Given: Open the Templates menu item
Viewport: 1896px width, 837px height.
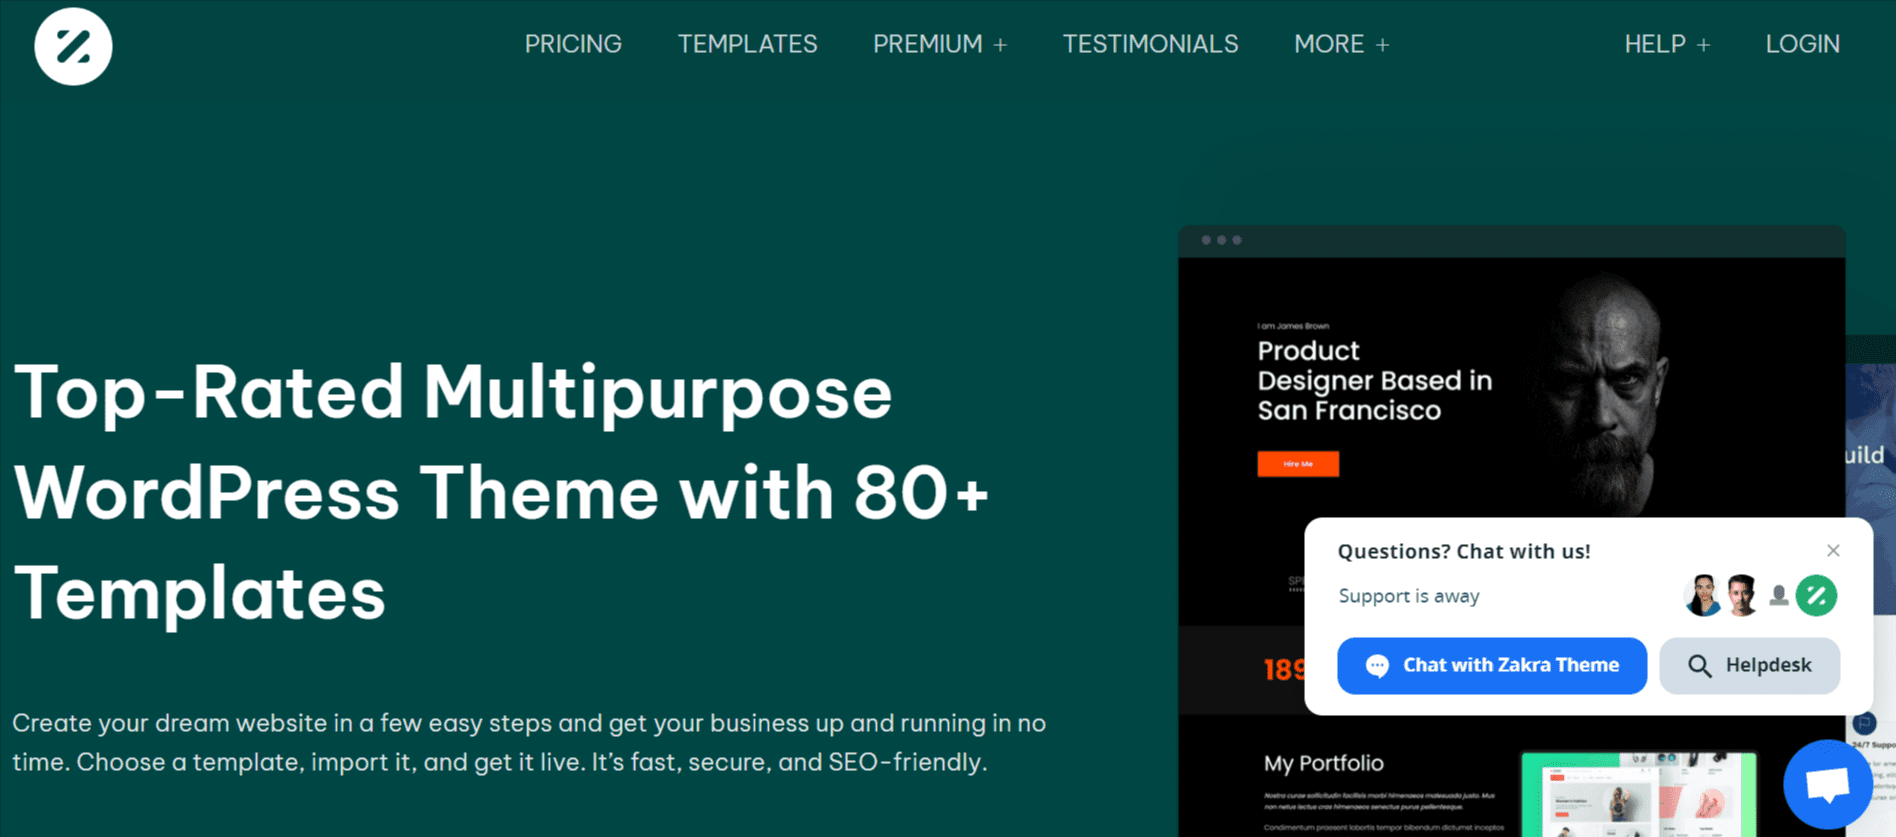Looking at the screenshot, I should click(x=747, y=44).
